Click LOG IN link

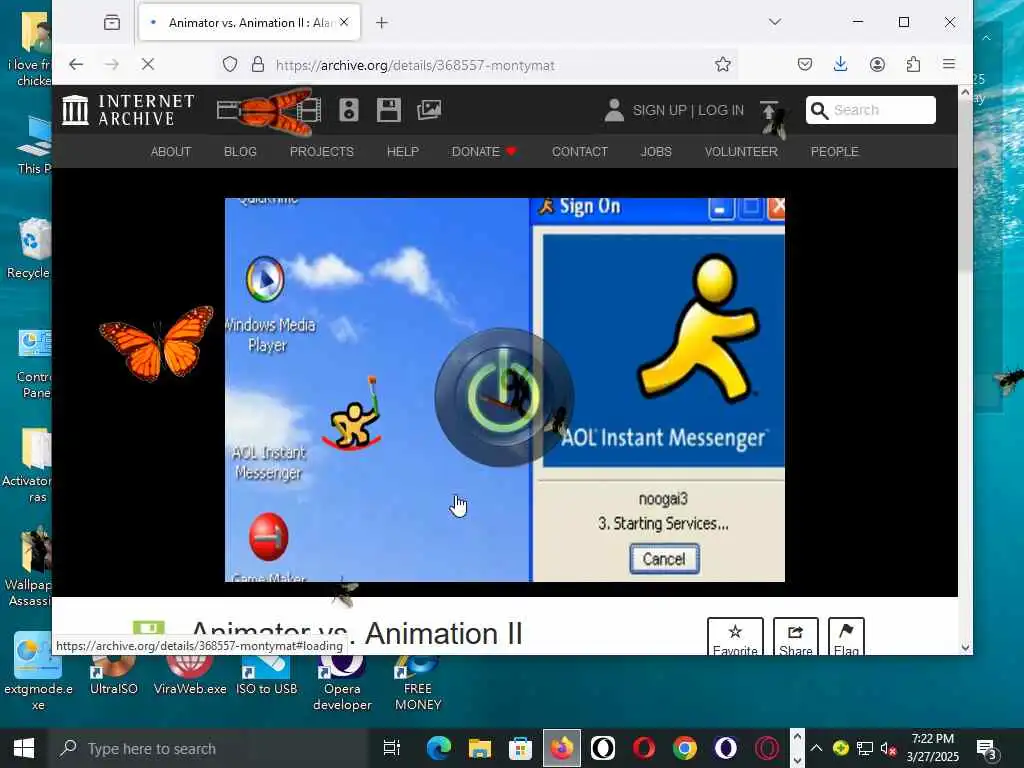pos(721,110)
